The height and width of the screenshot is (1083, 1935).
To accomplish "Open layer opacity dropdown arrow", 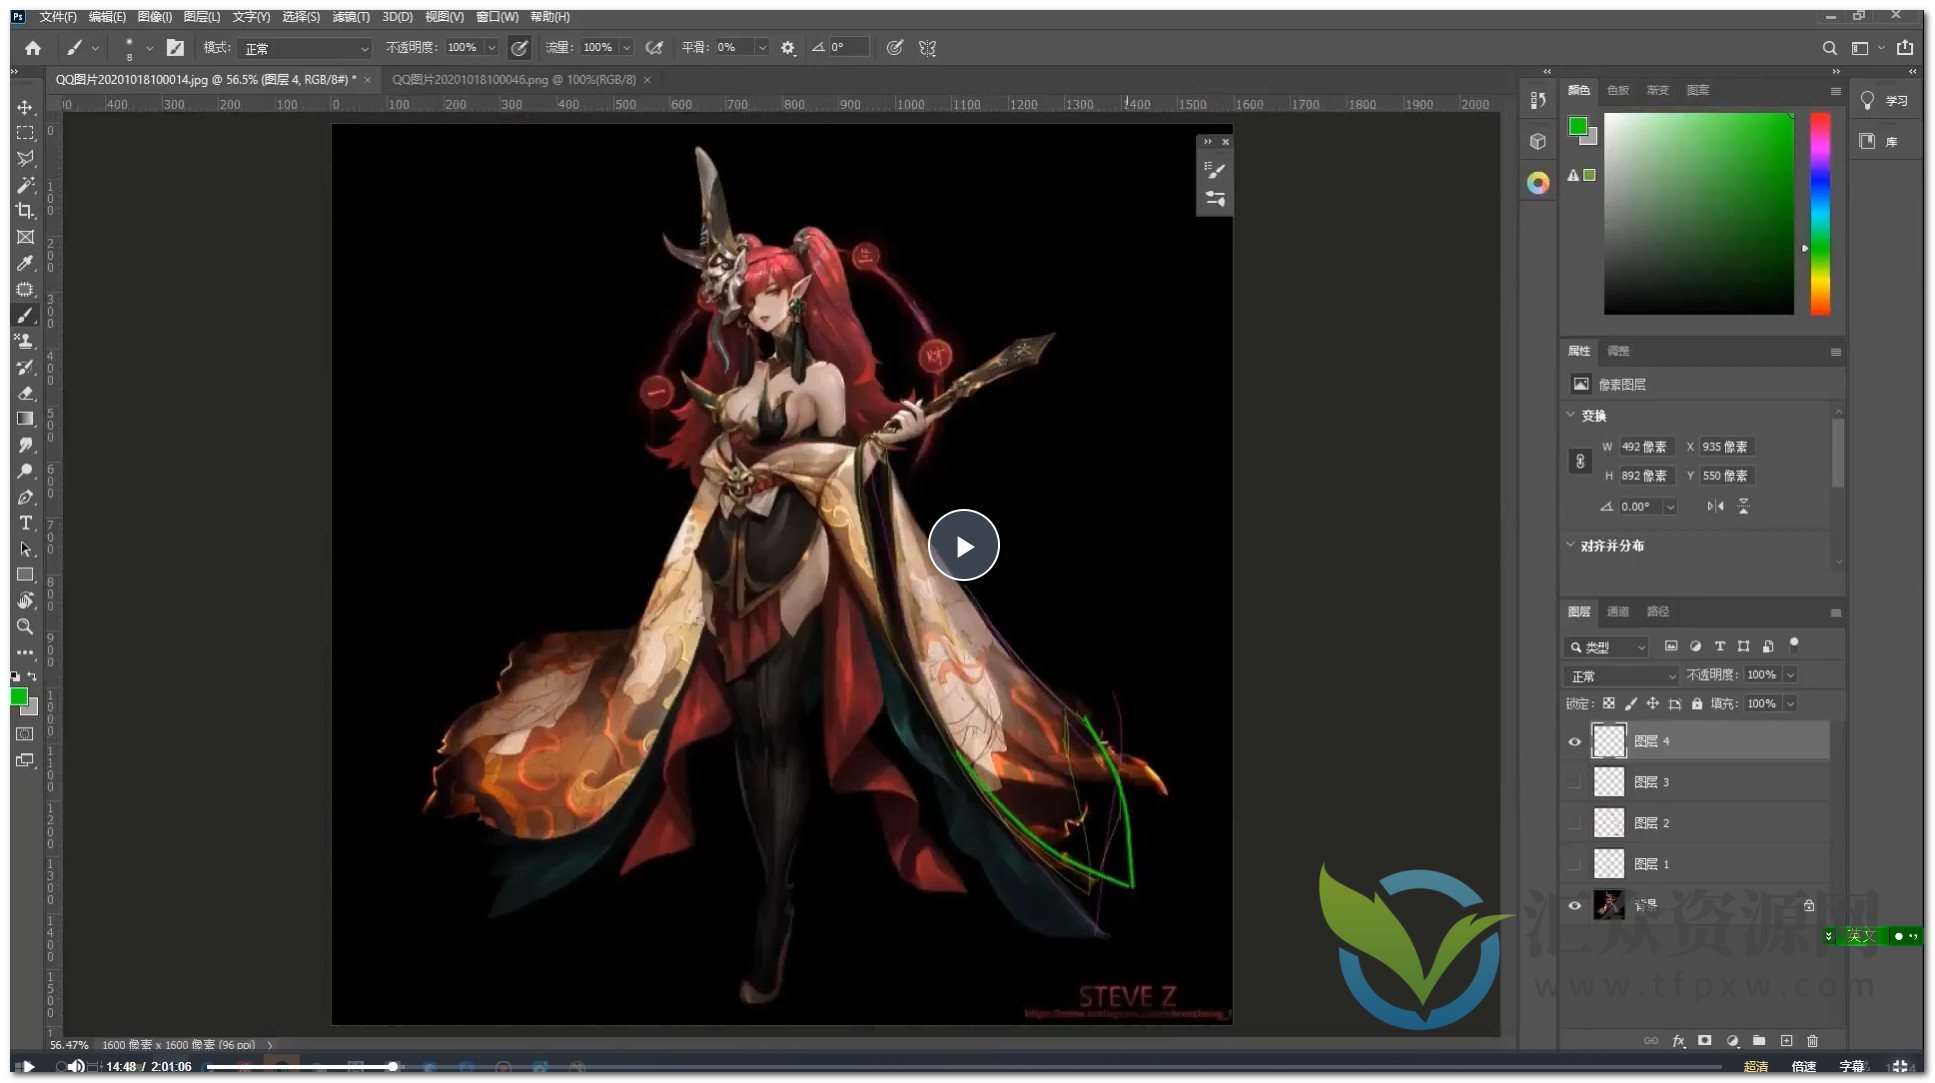I will click(x=1790, y=675).
